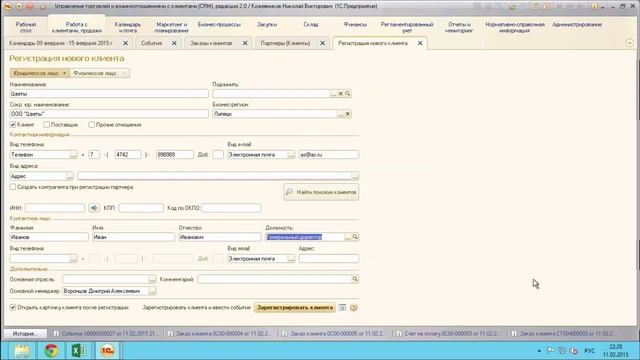Close the Регистрация нового клиента tab

pyautogui.click(x=420, y=43)
